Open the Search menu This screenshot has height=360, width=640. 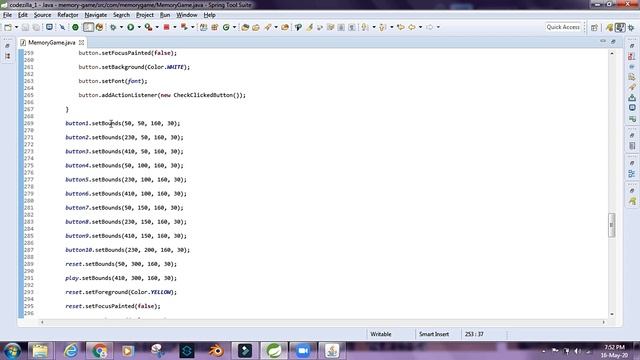(x=121, y=15)
